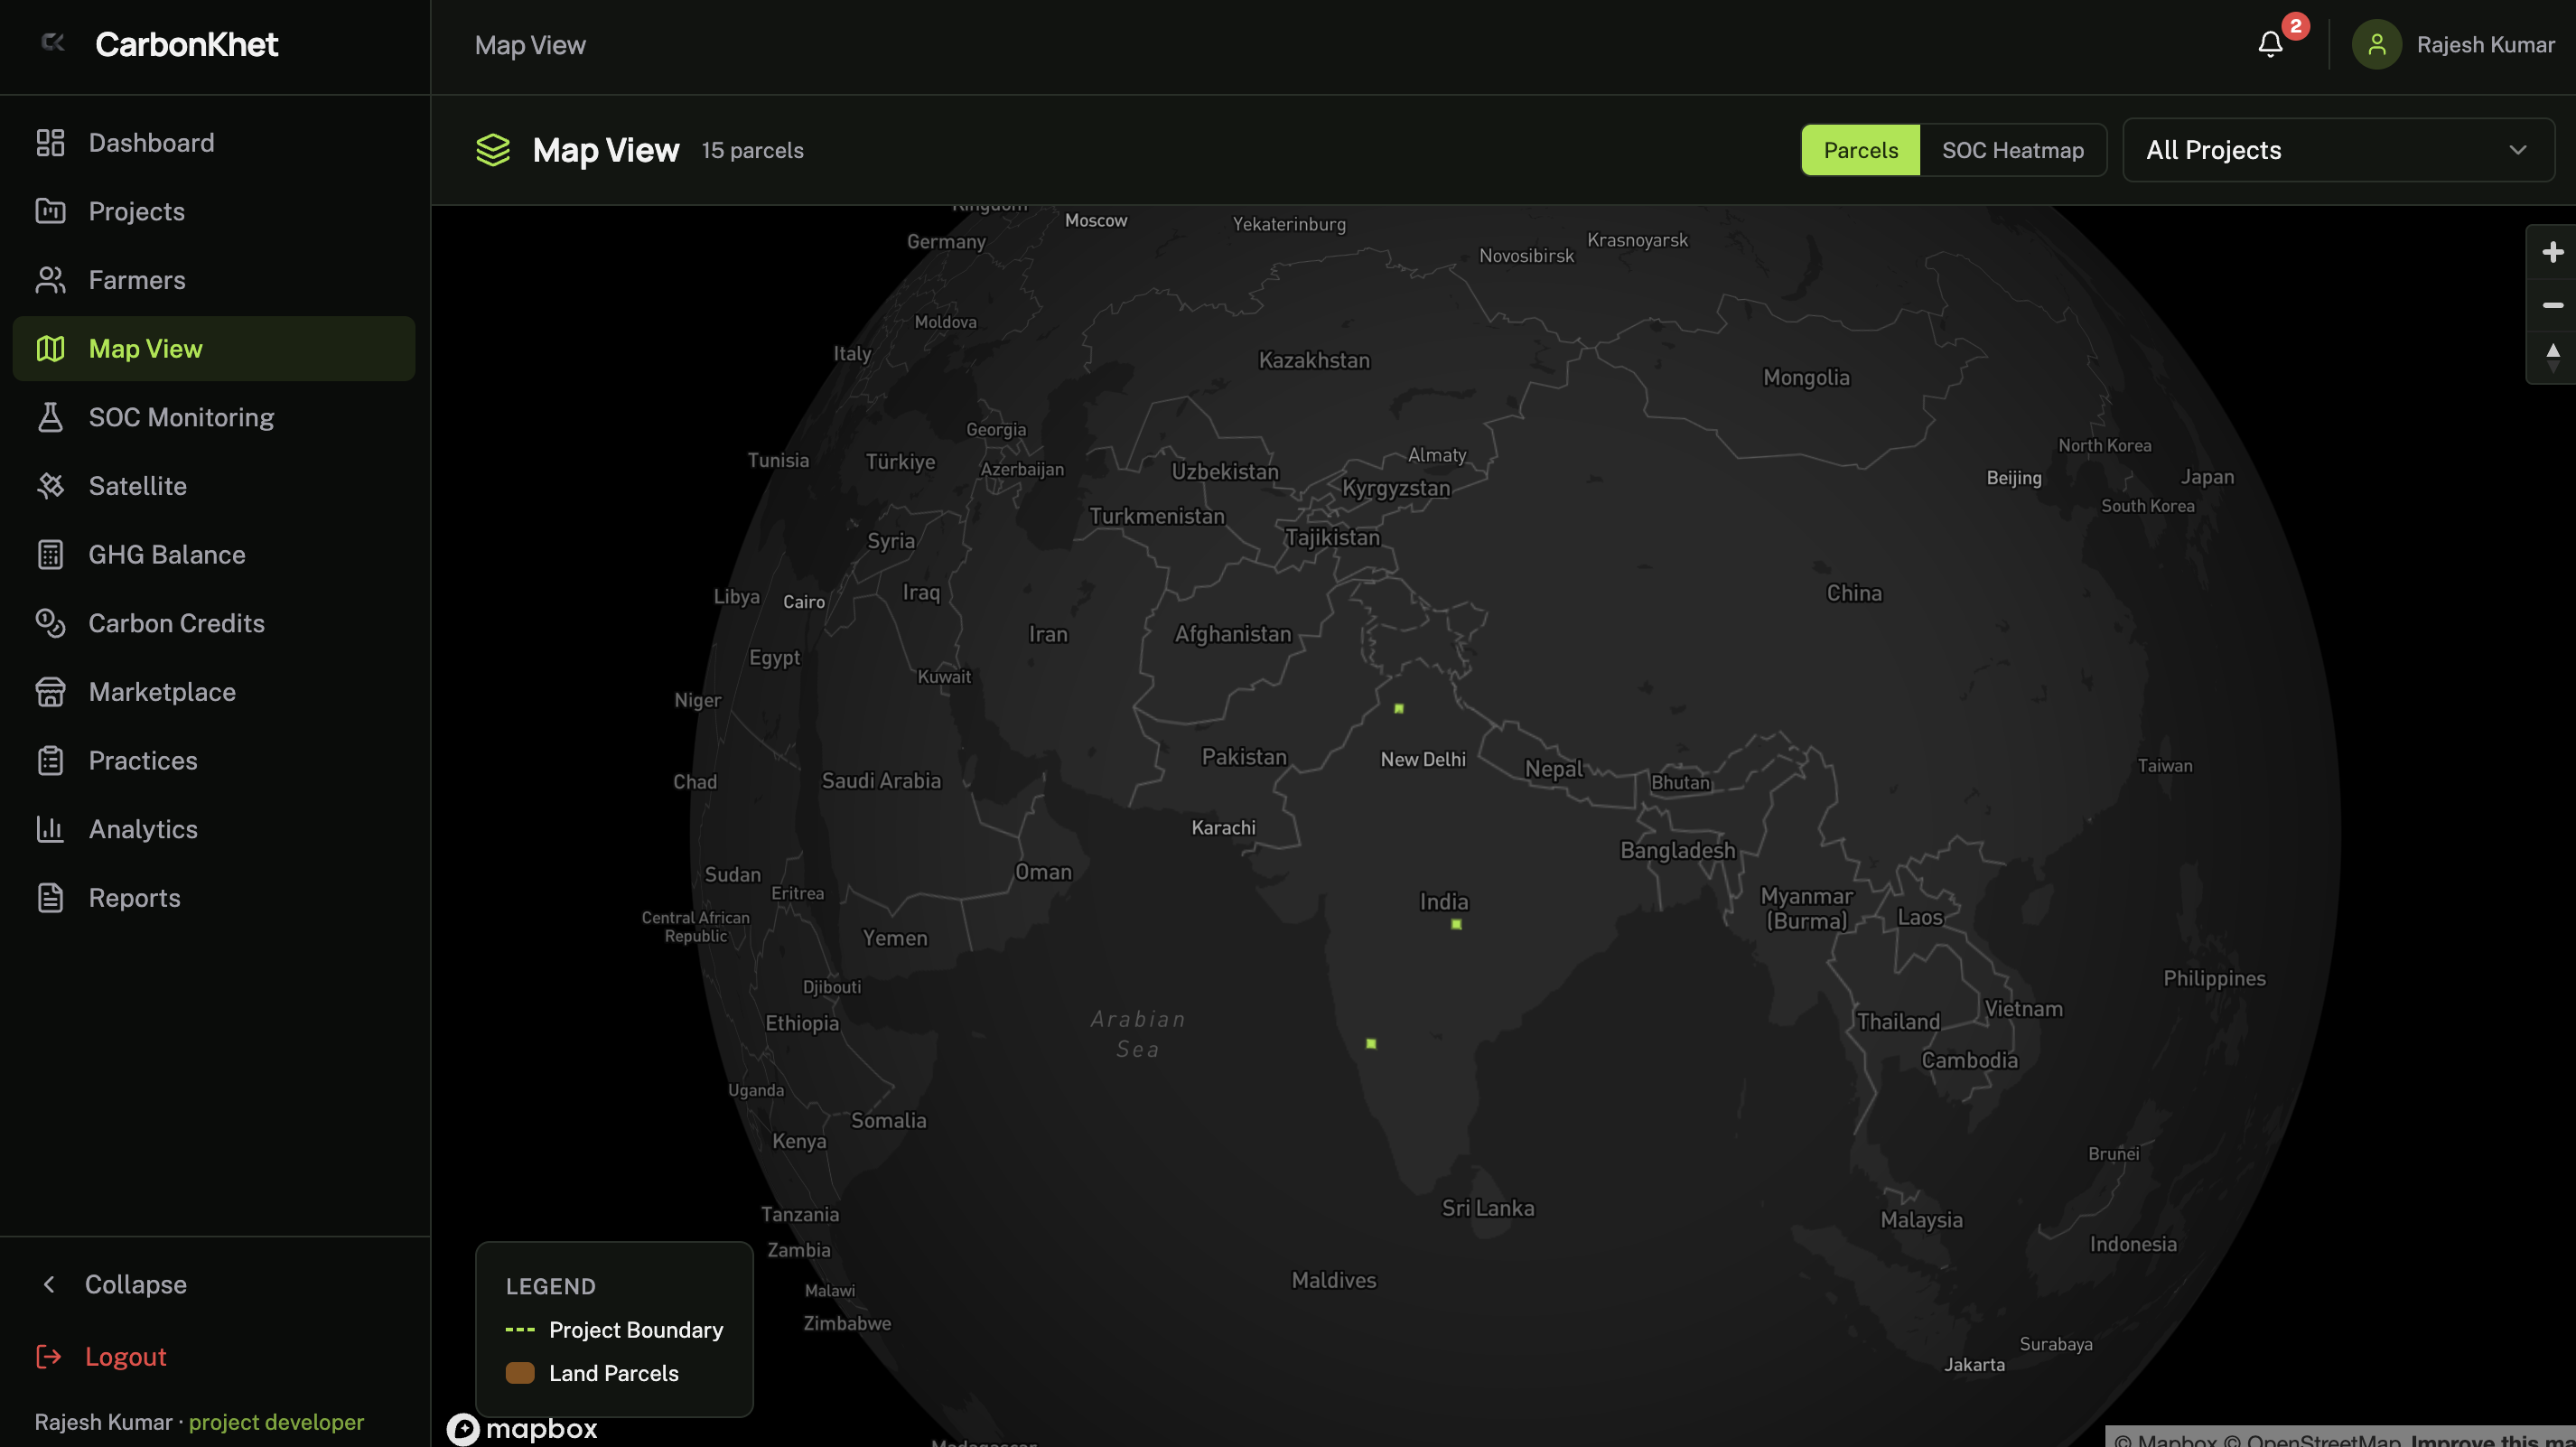This screenshot has width=2576, height=1447.
Task: Zoom in with the map plus button
Action: click(2552, 252)
